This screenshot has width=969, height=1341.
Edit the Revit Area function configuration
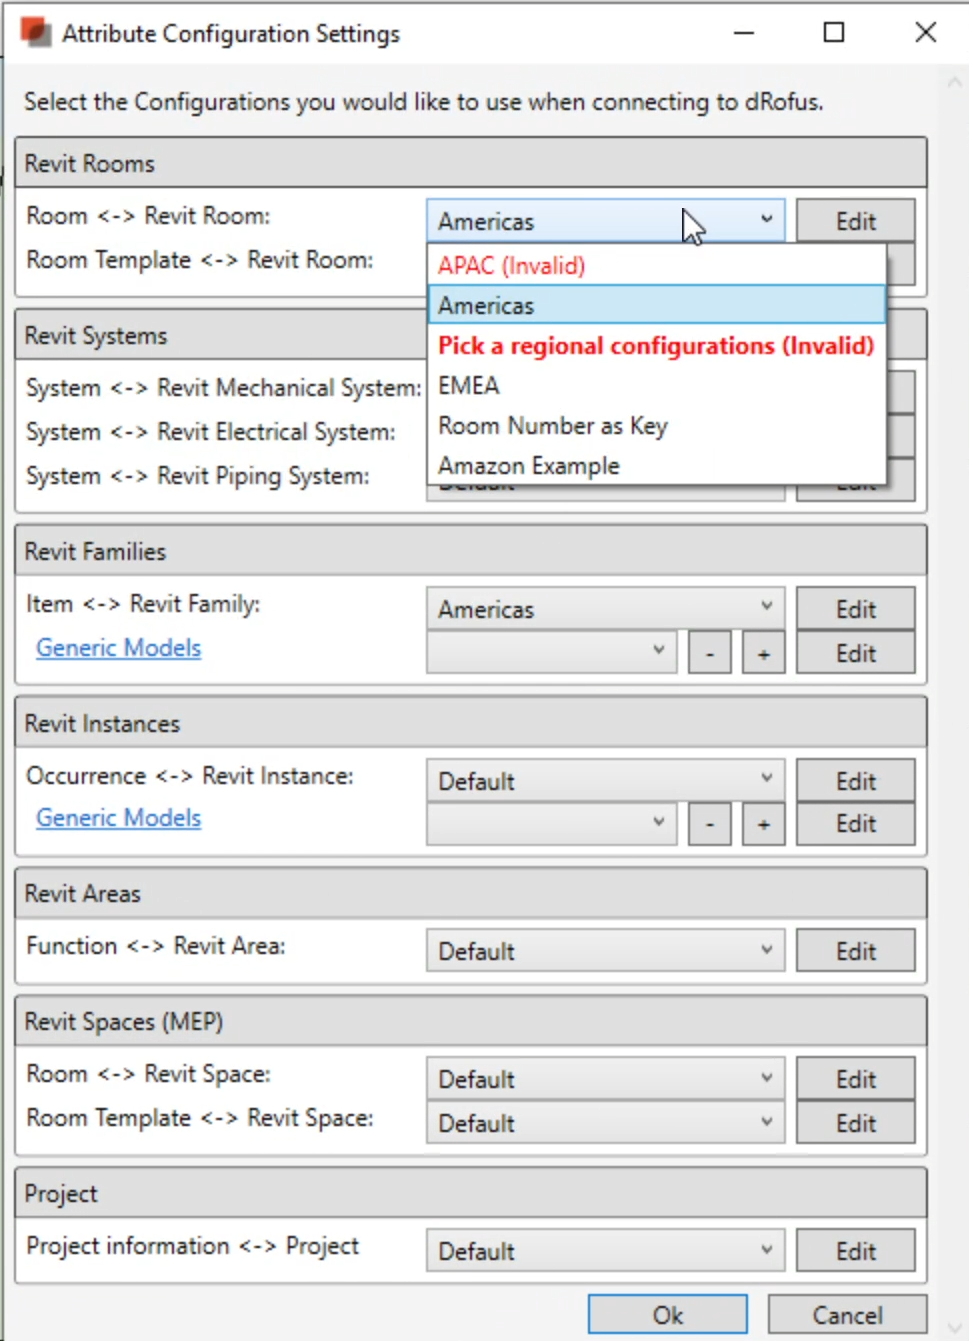855,951
